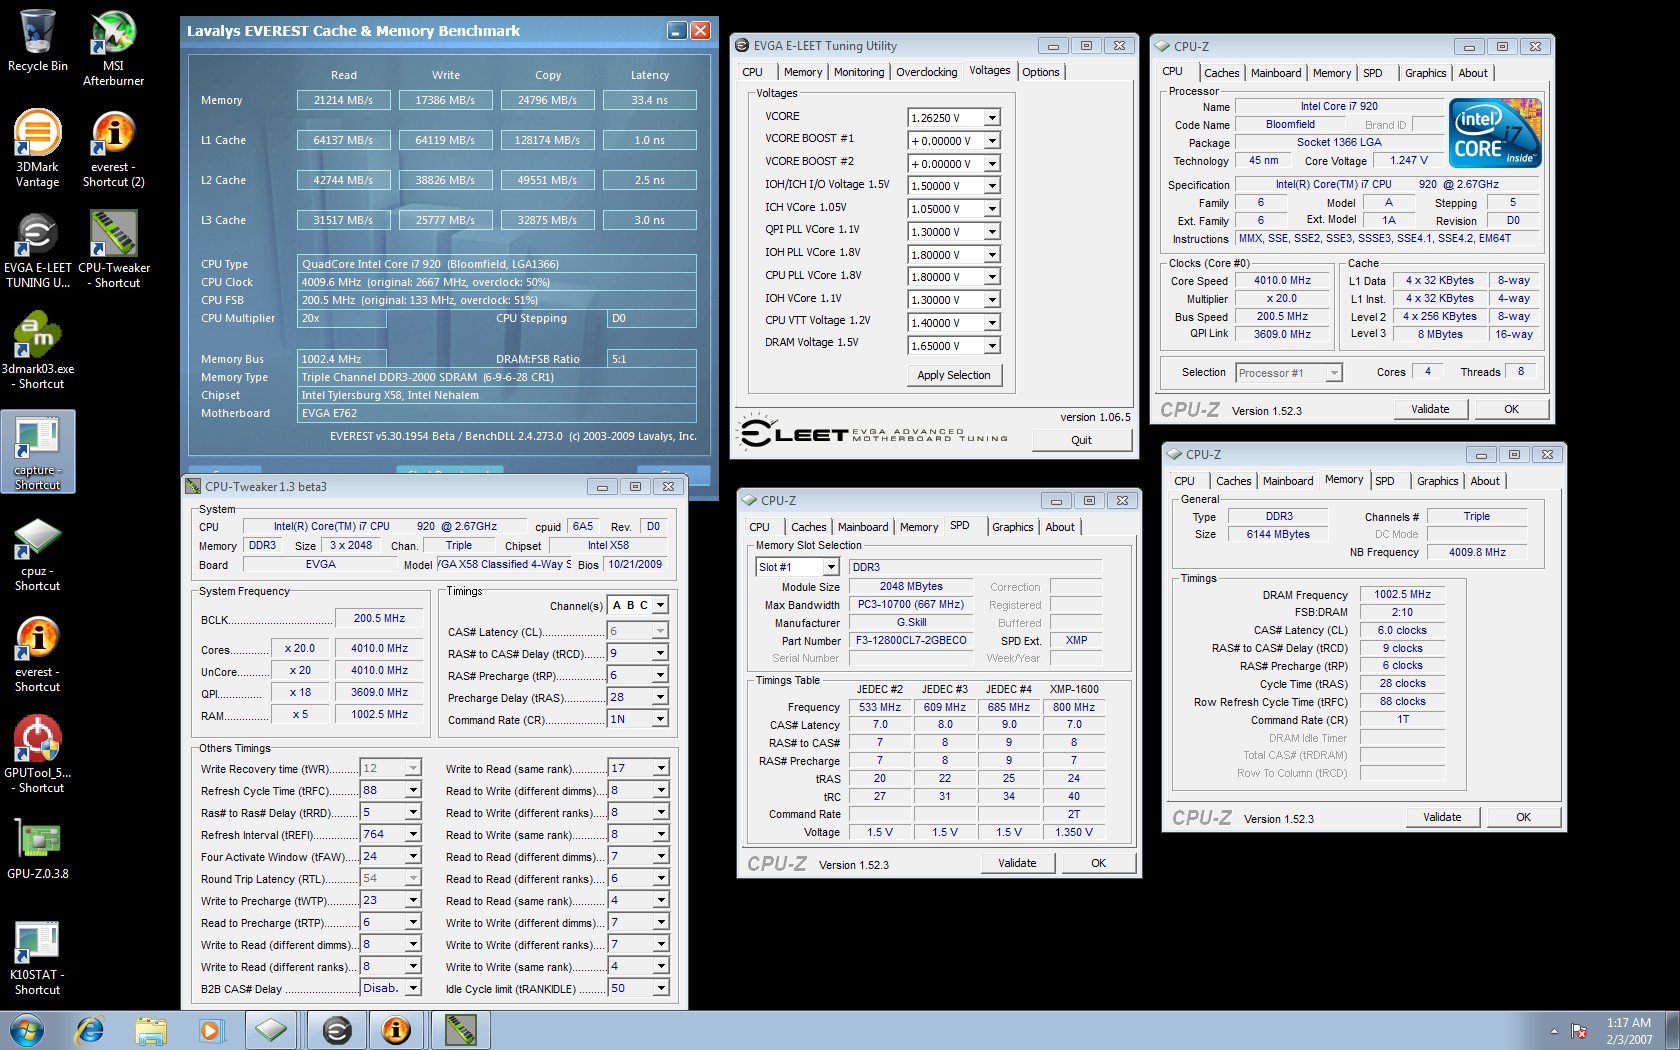Expand DRAM Voltage 1.5V dropdown
The image size is (1680, 1050).
pyautogui.click(x=992, y=346)
